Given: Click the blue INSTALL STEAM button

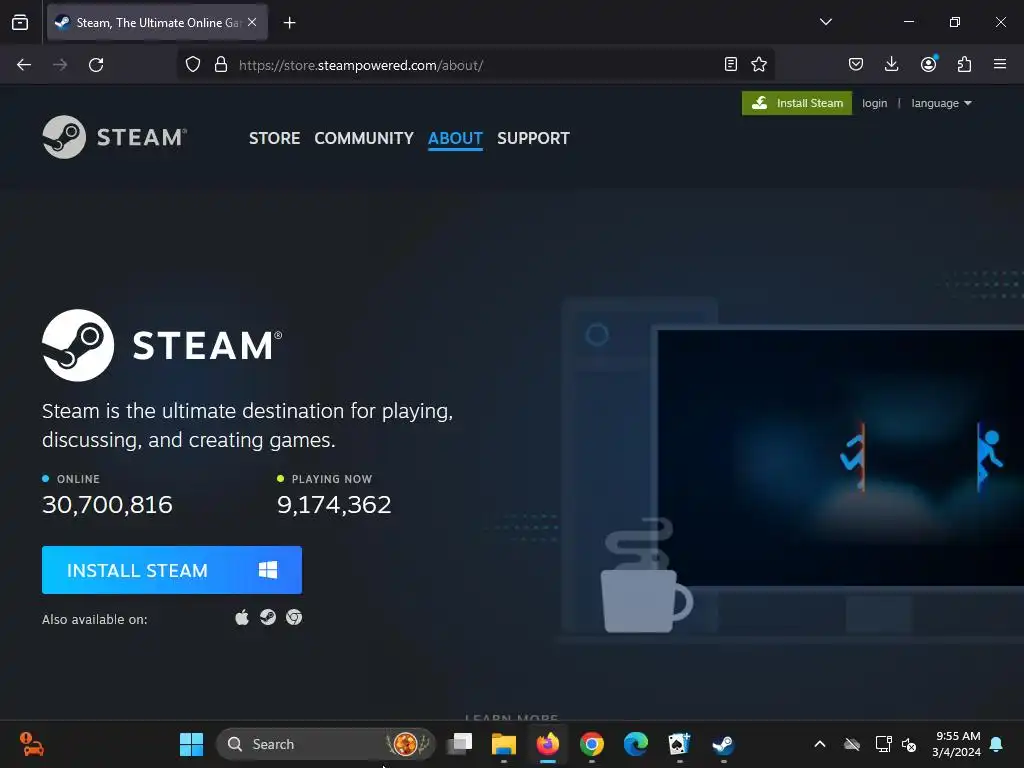Looking at the screenshot, I should tap(172, 570).
